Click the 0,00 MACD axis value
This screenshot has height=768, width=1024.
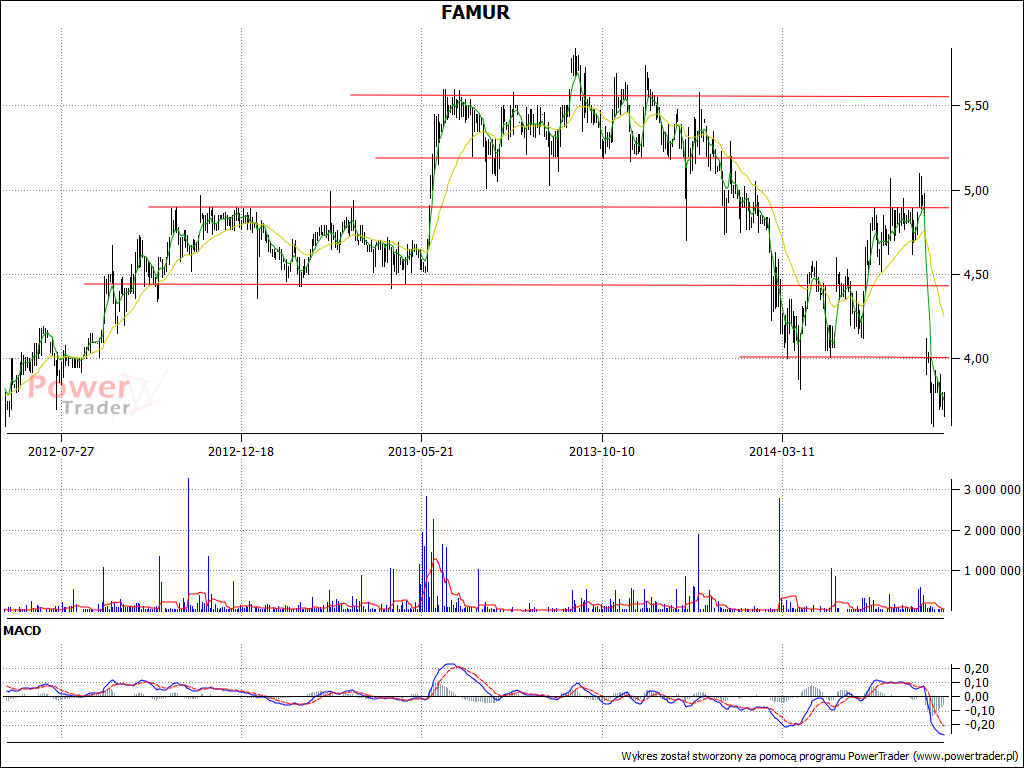(x=976, y=697)
